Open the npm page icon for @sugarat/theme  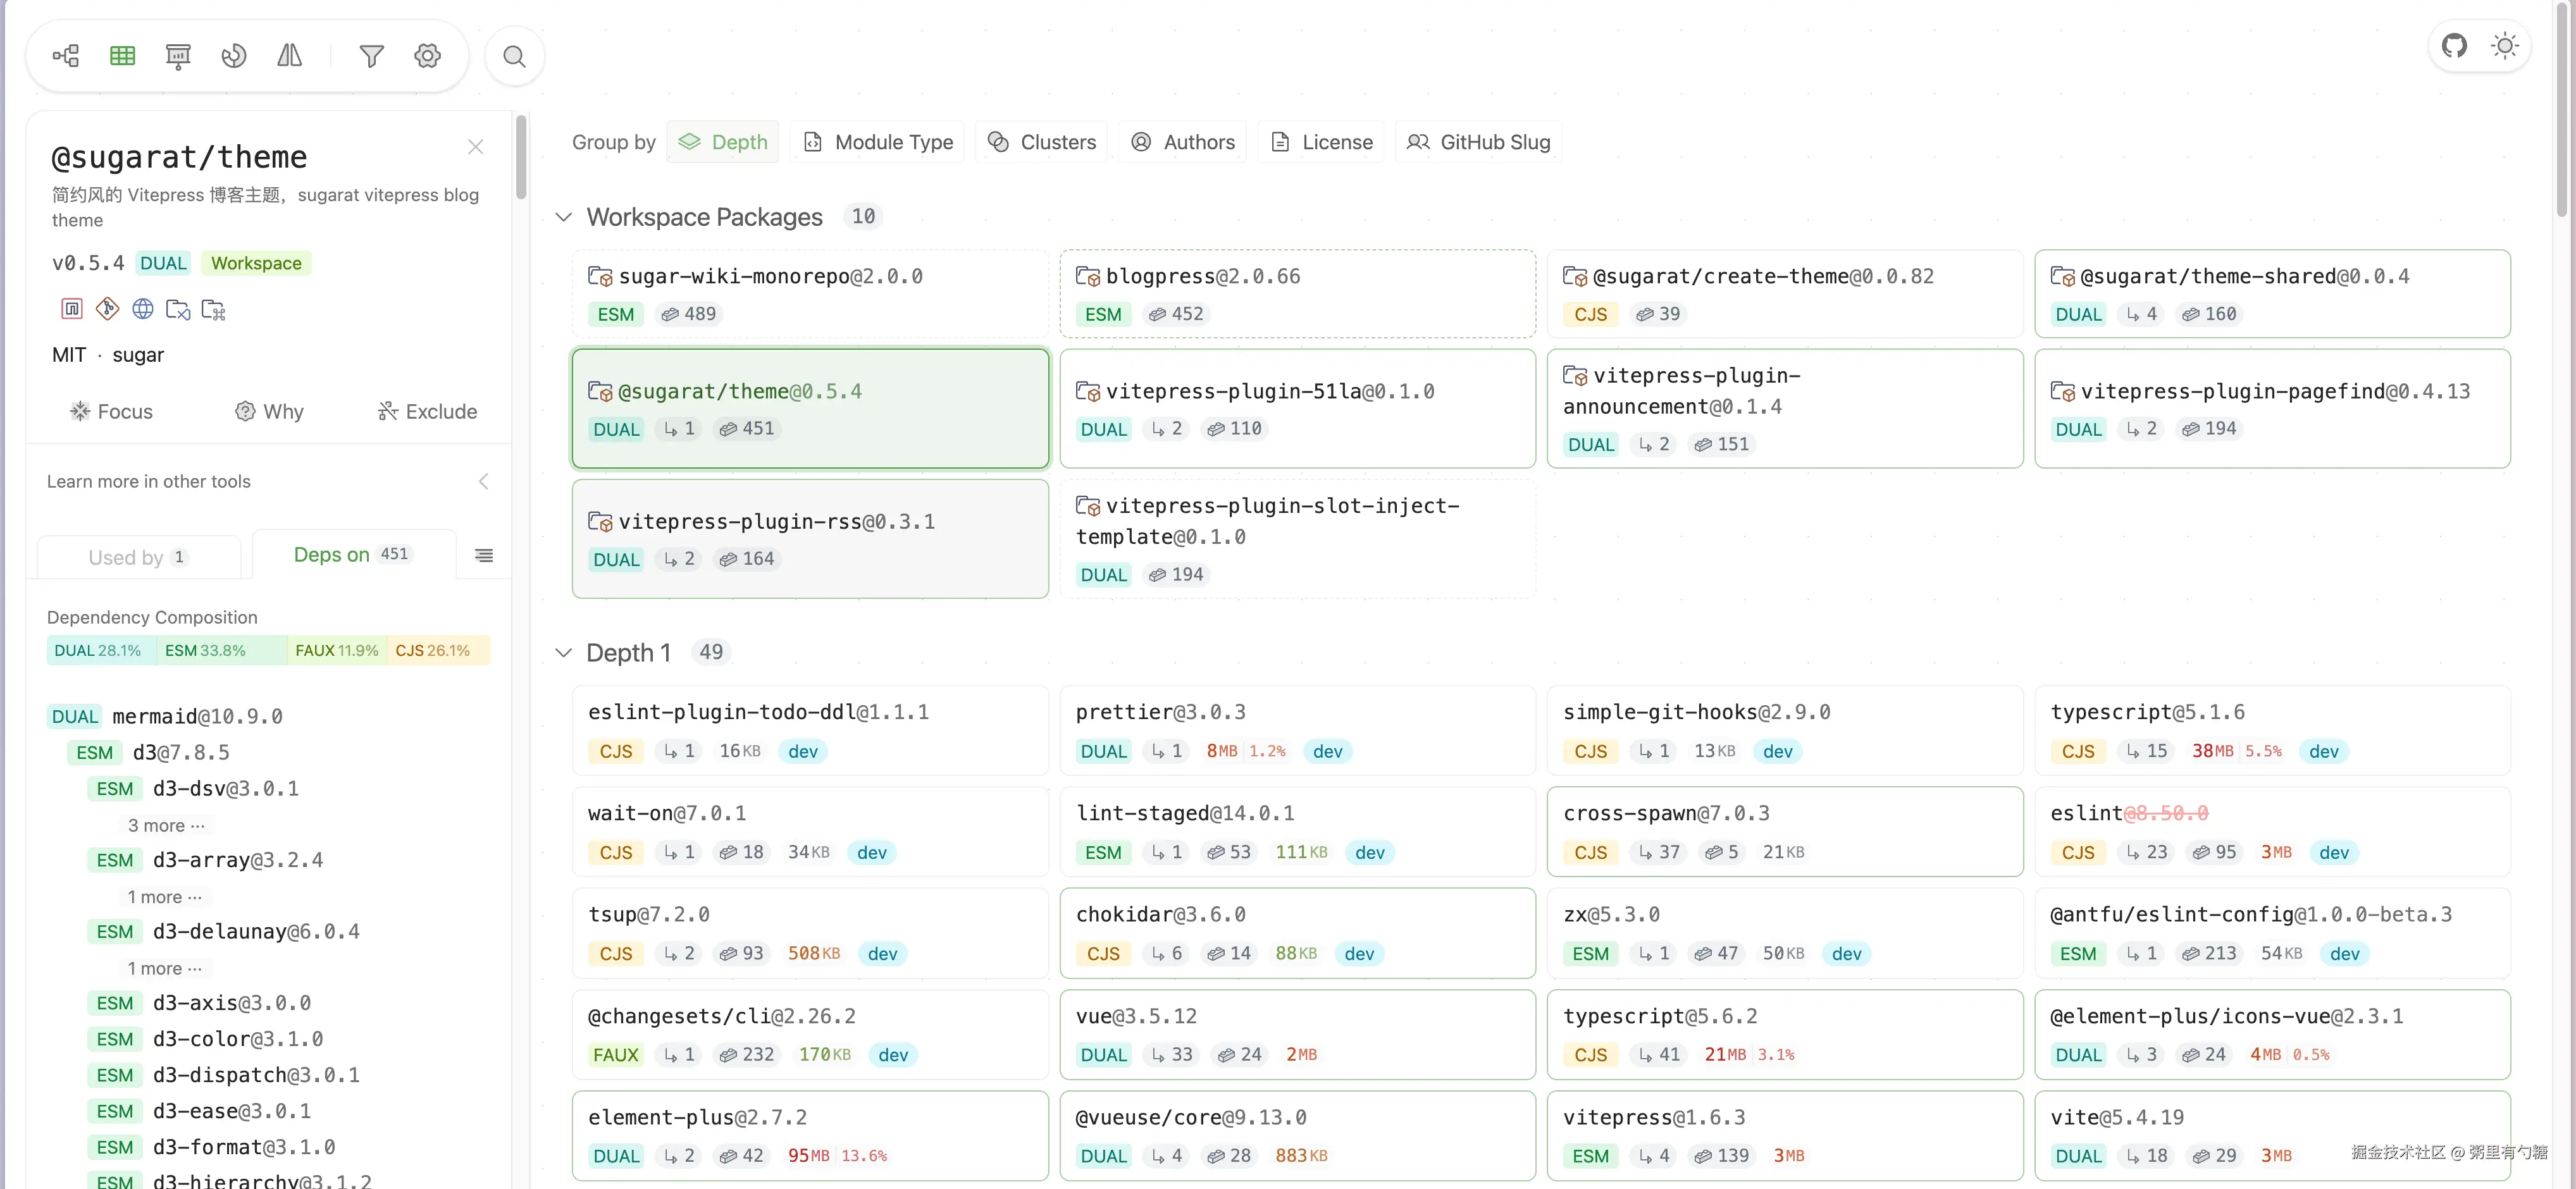pos(71,309)
